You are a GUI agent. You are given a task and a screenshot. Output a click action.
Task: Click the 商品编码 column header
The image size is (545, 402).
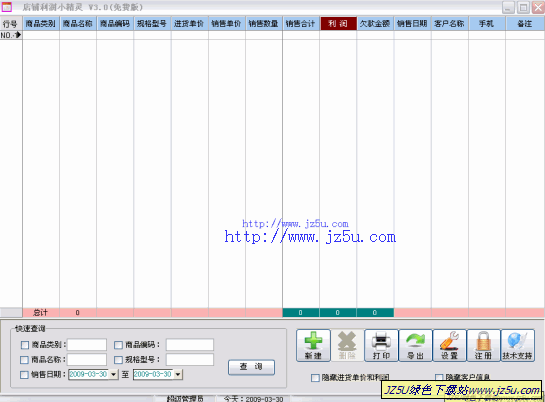click(115, 24)
